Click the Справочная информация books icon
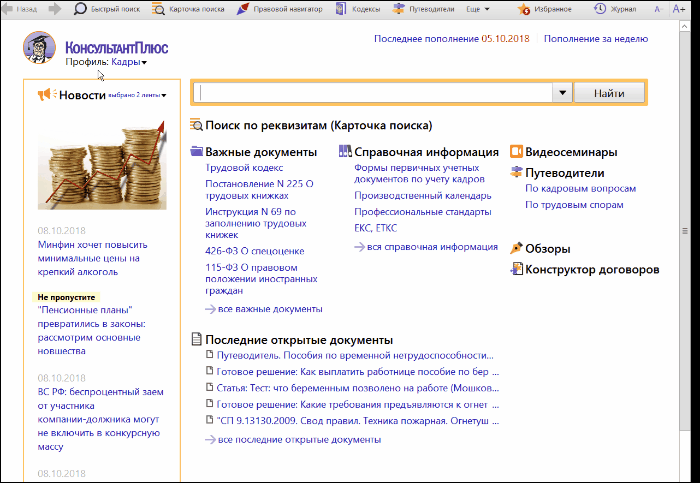The width and height of the screenshot is (700, 483). click(x=345, y=151)
